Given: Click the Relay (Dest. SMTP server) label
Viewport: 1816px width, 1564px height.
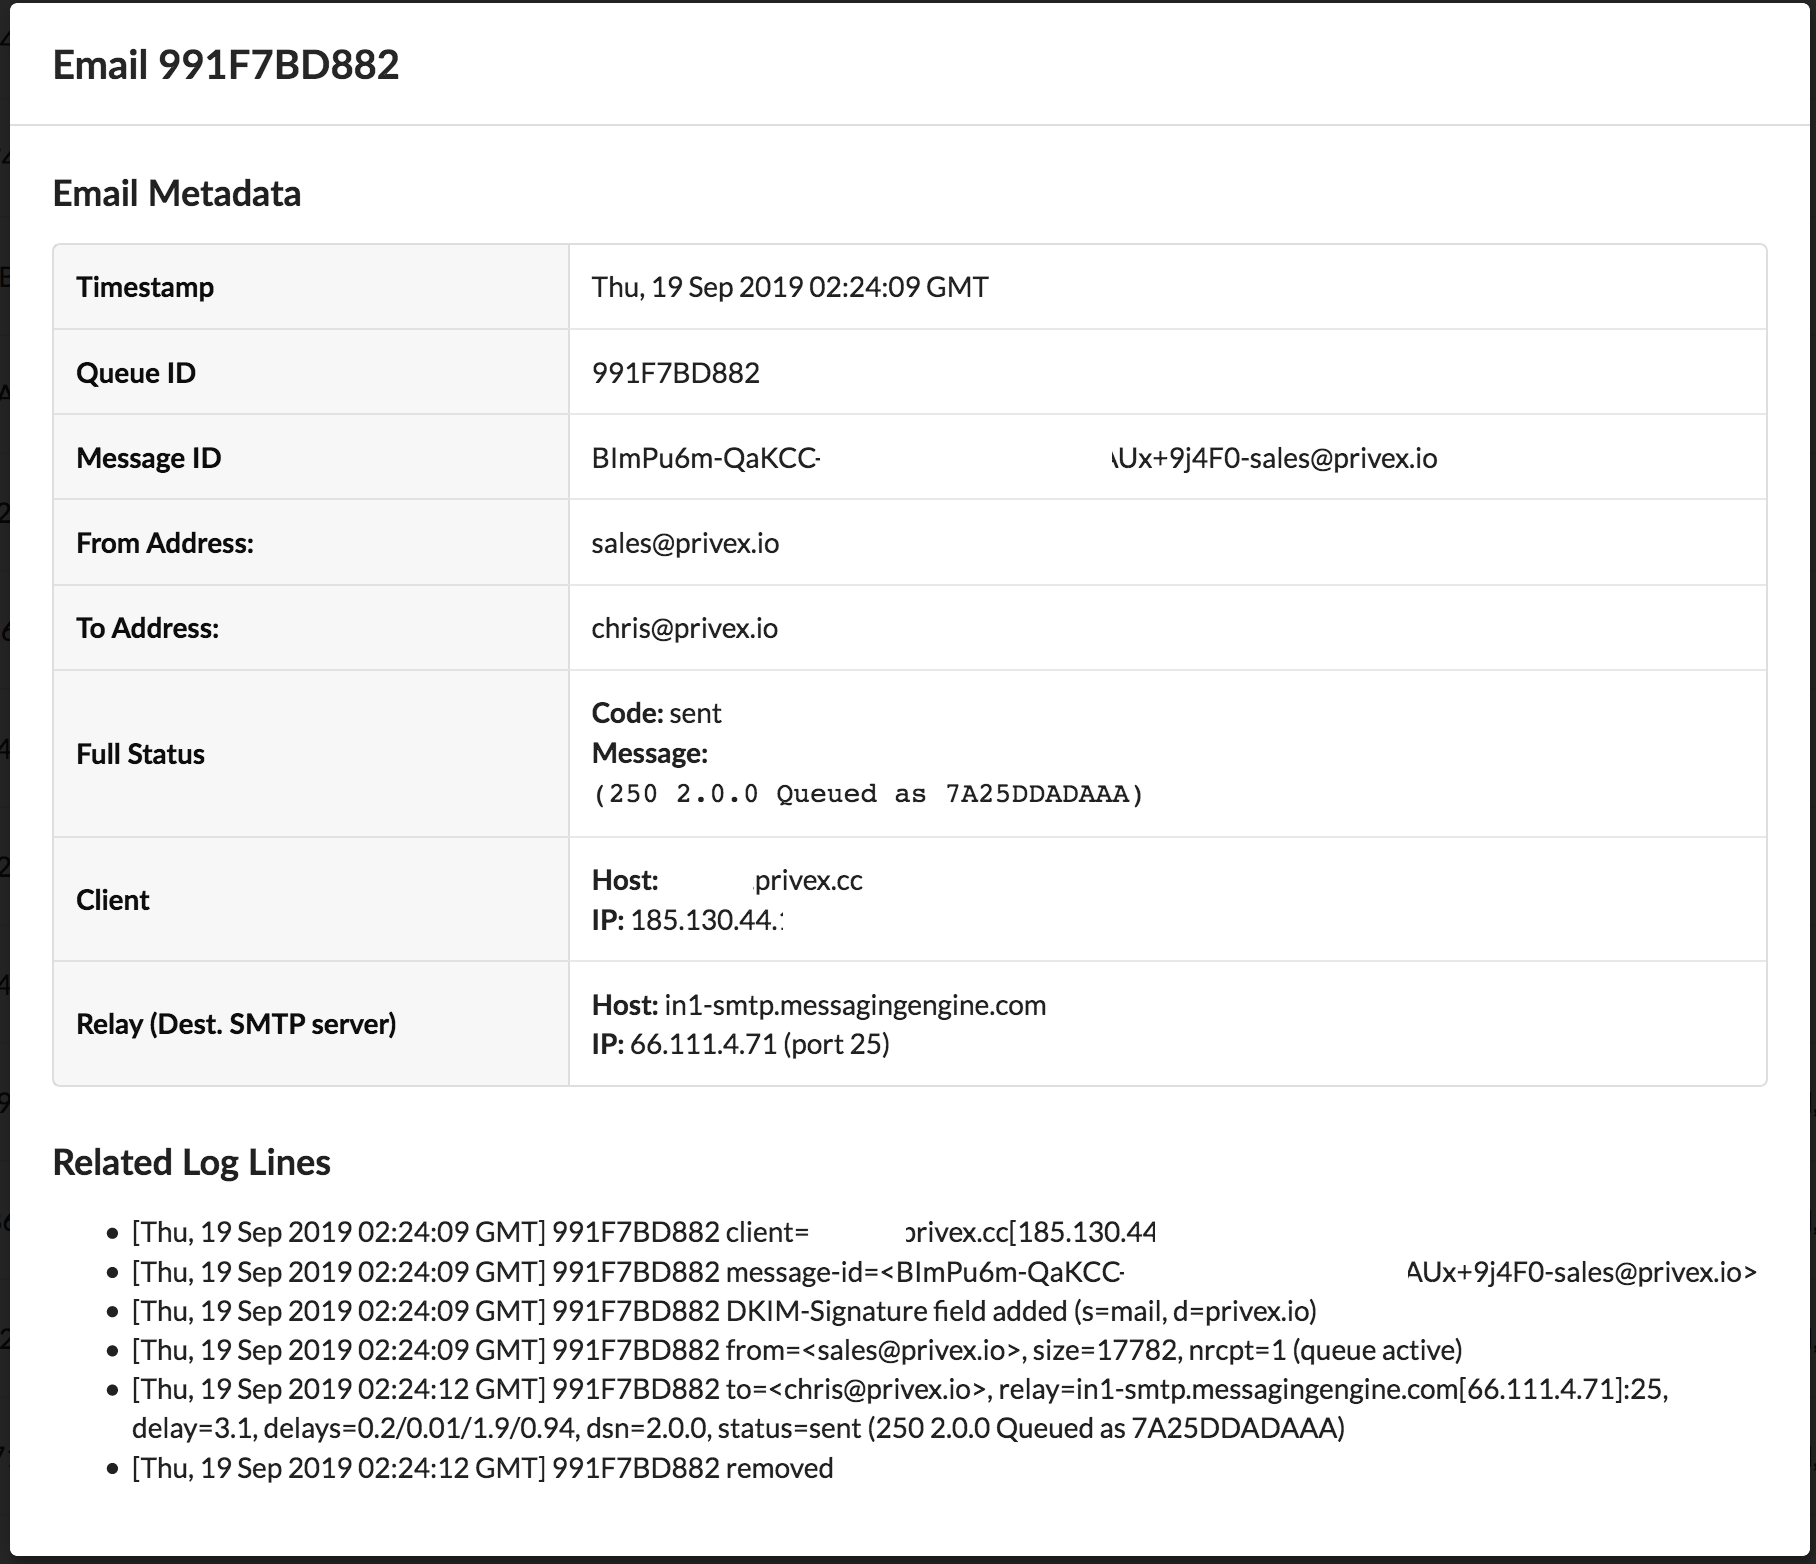Looking at the screenshot, I should (x=236, y=1024).
